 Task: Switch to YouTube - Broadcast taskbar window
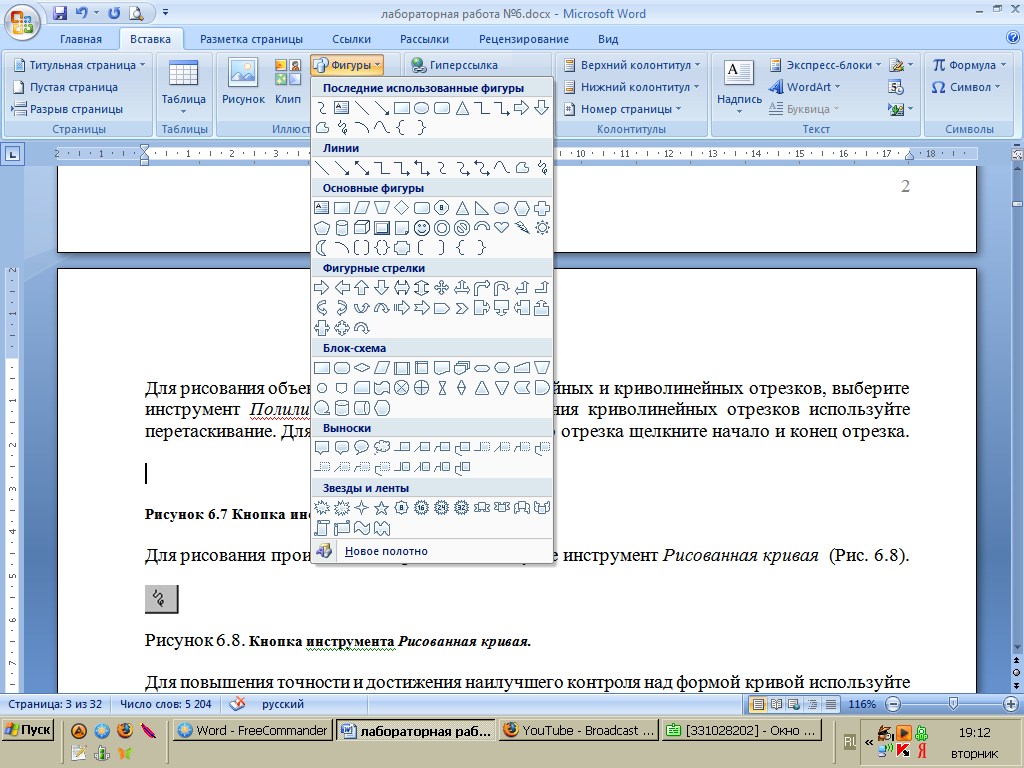pyautogui.click(x=579, y=730)
